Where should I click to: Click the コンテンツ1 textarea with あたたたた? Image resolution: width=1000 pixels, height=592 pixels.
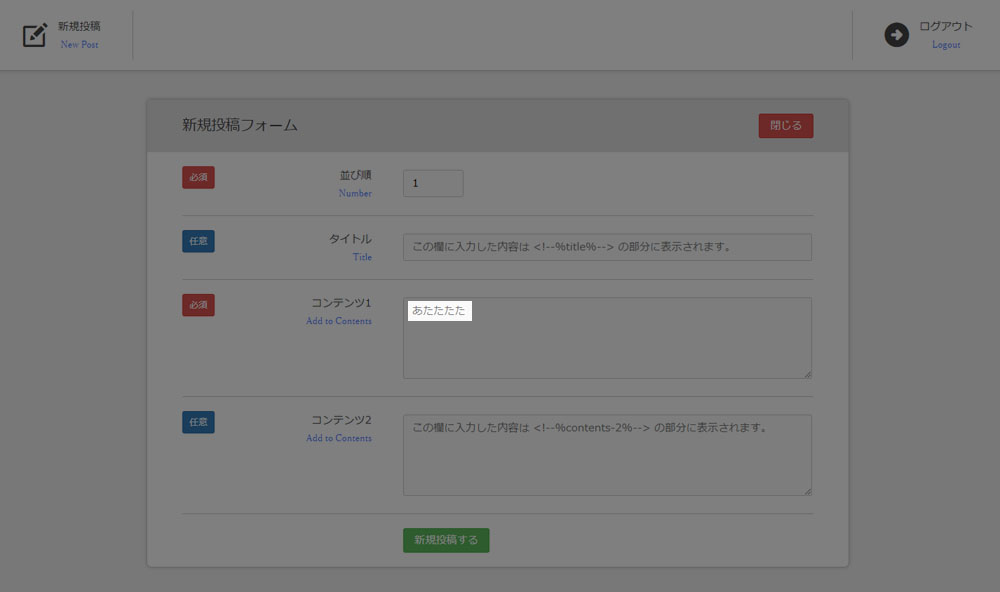[x=607, y=337]
